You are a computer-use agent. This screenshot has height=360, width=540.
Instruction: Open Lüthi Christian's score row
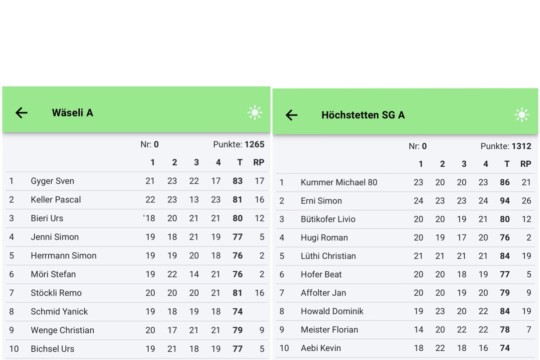[406, 256]
